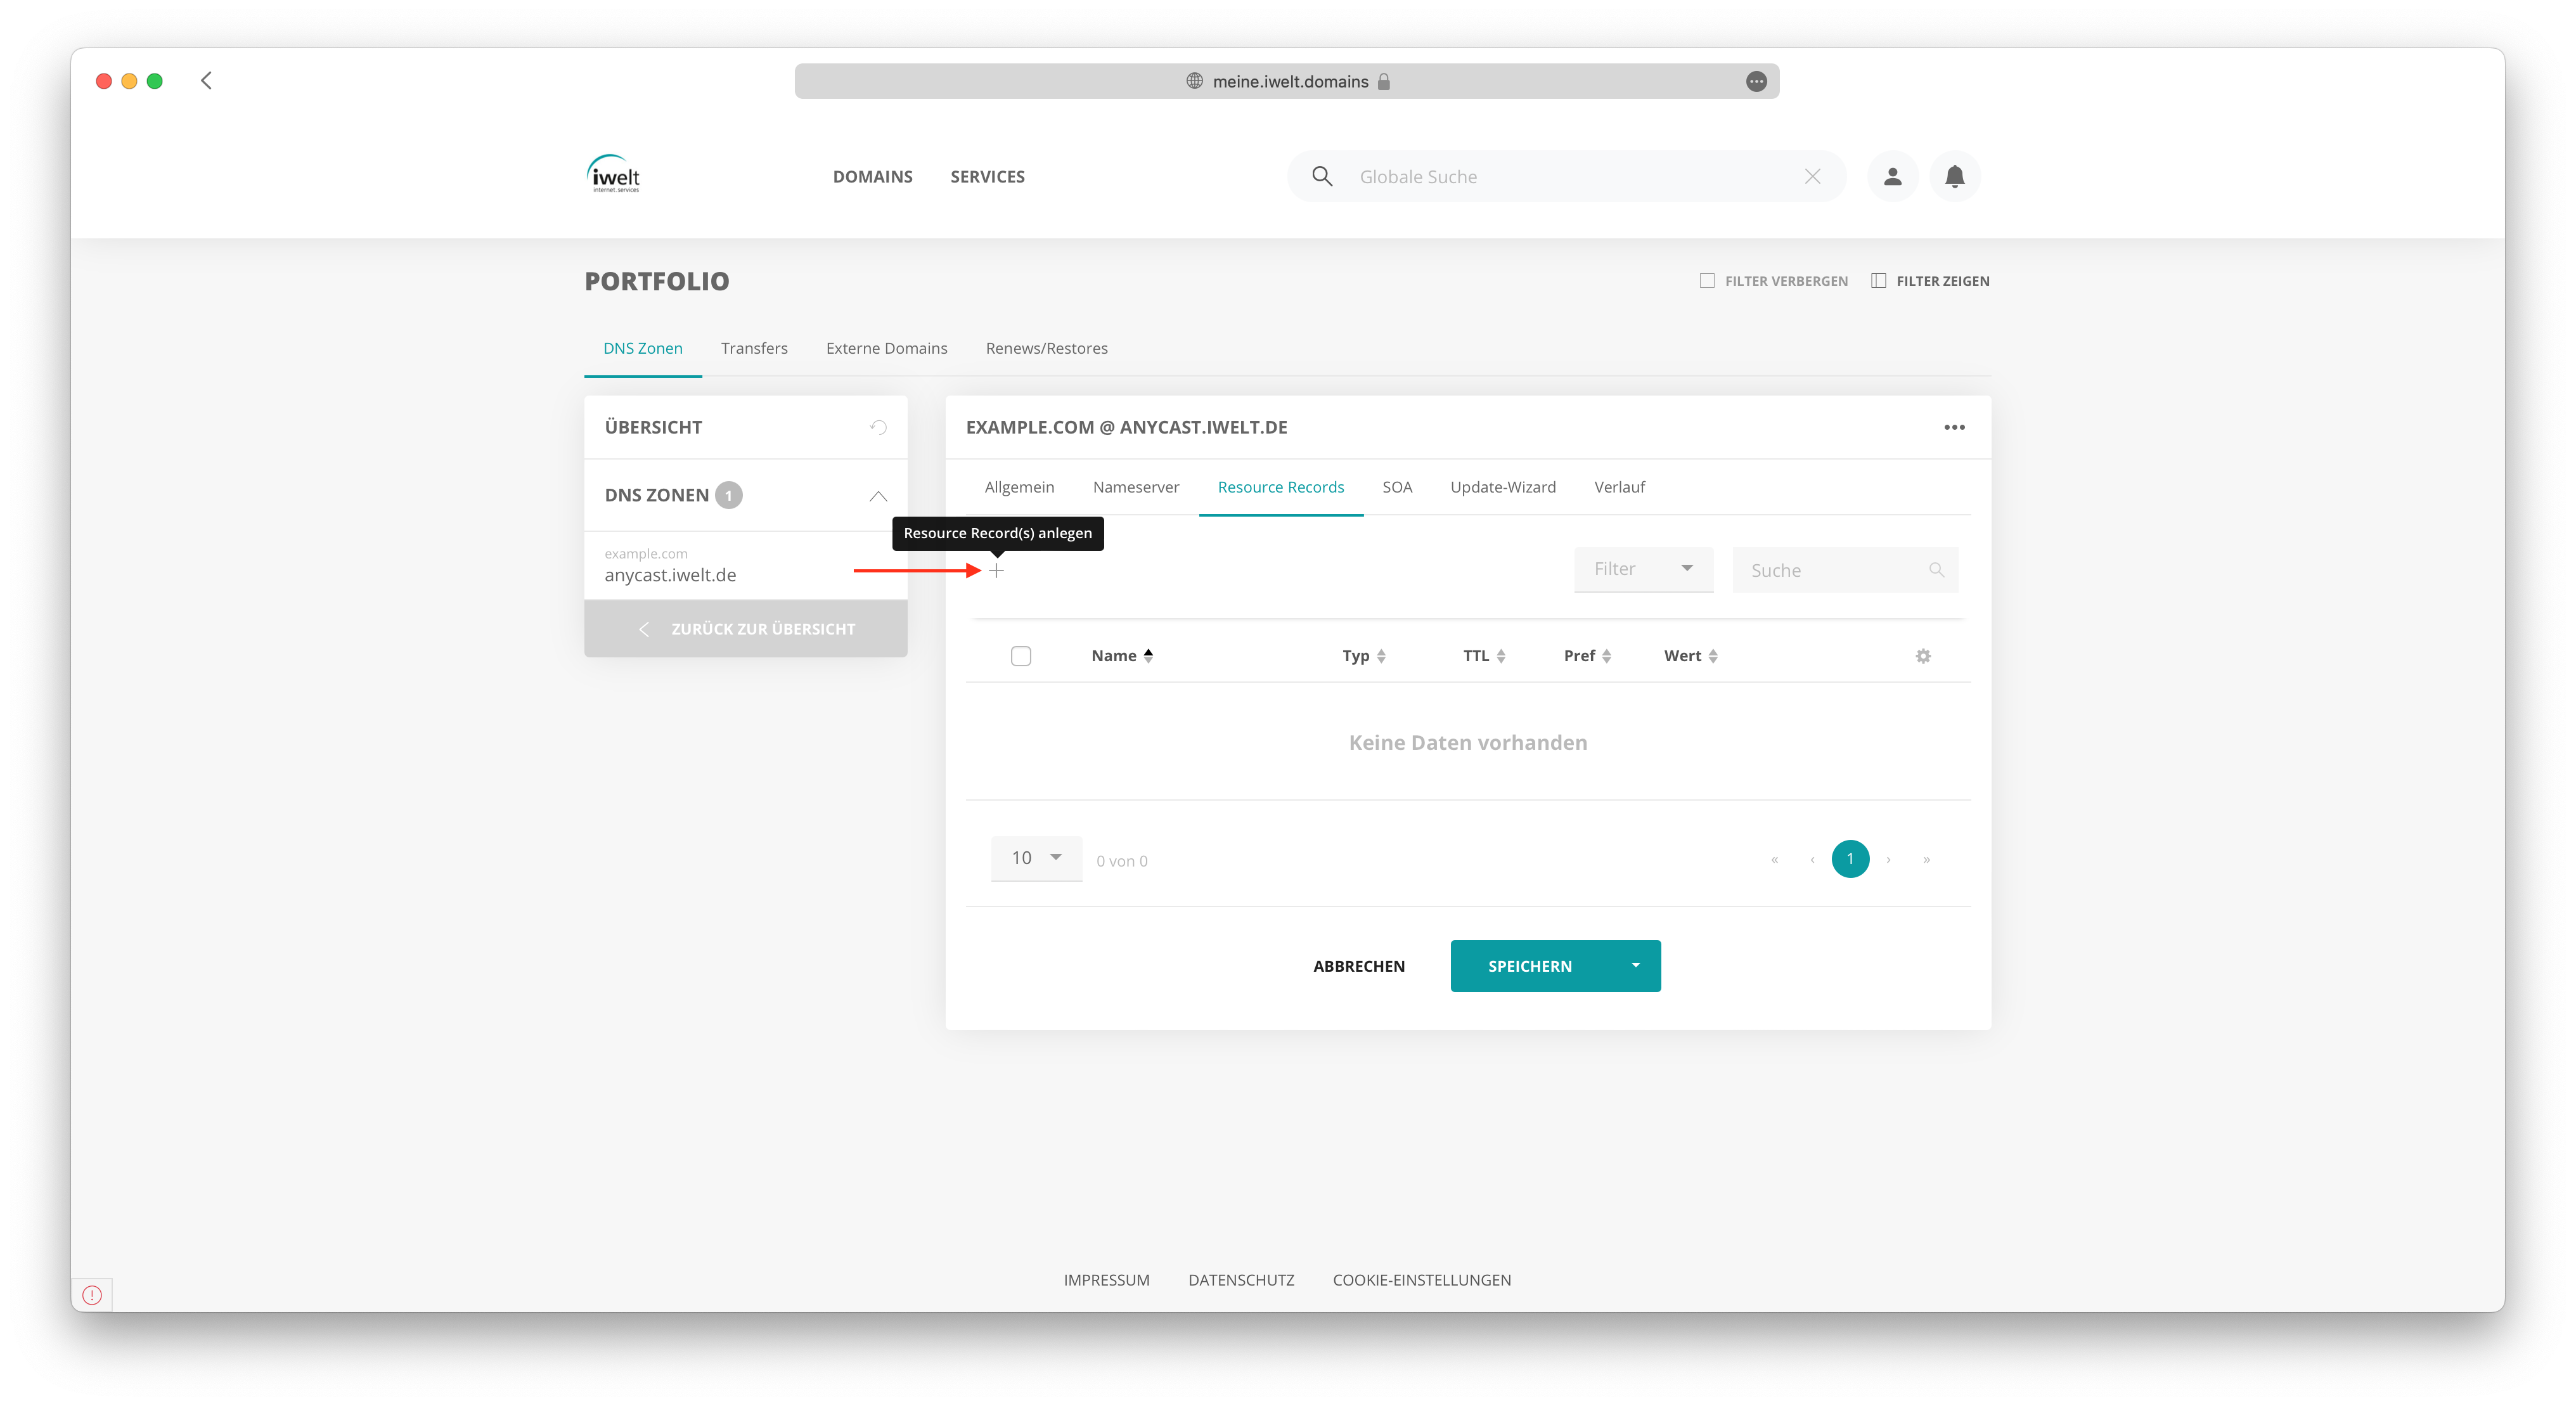
Task: Switch to the Externe Domains tab
Action: click(x=886, y=348)
